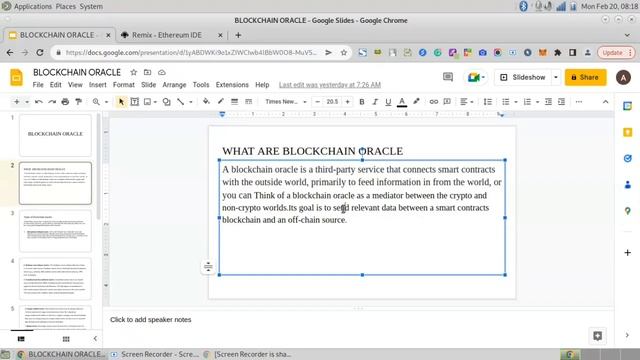Open a new Chrome tab

click(x=238, y=35)
